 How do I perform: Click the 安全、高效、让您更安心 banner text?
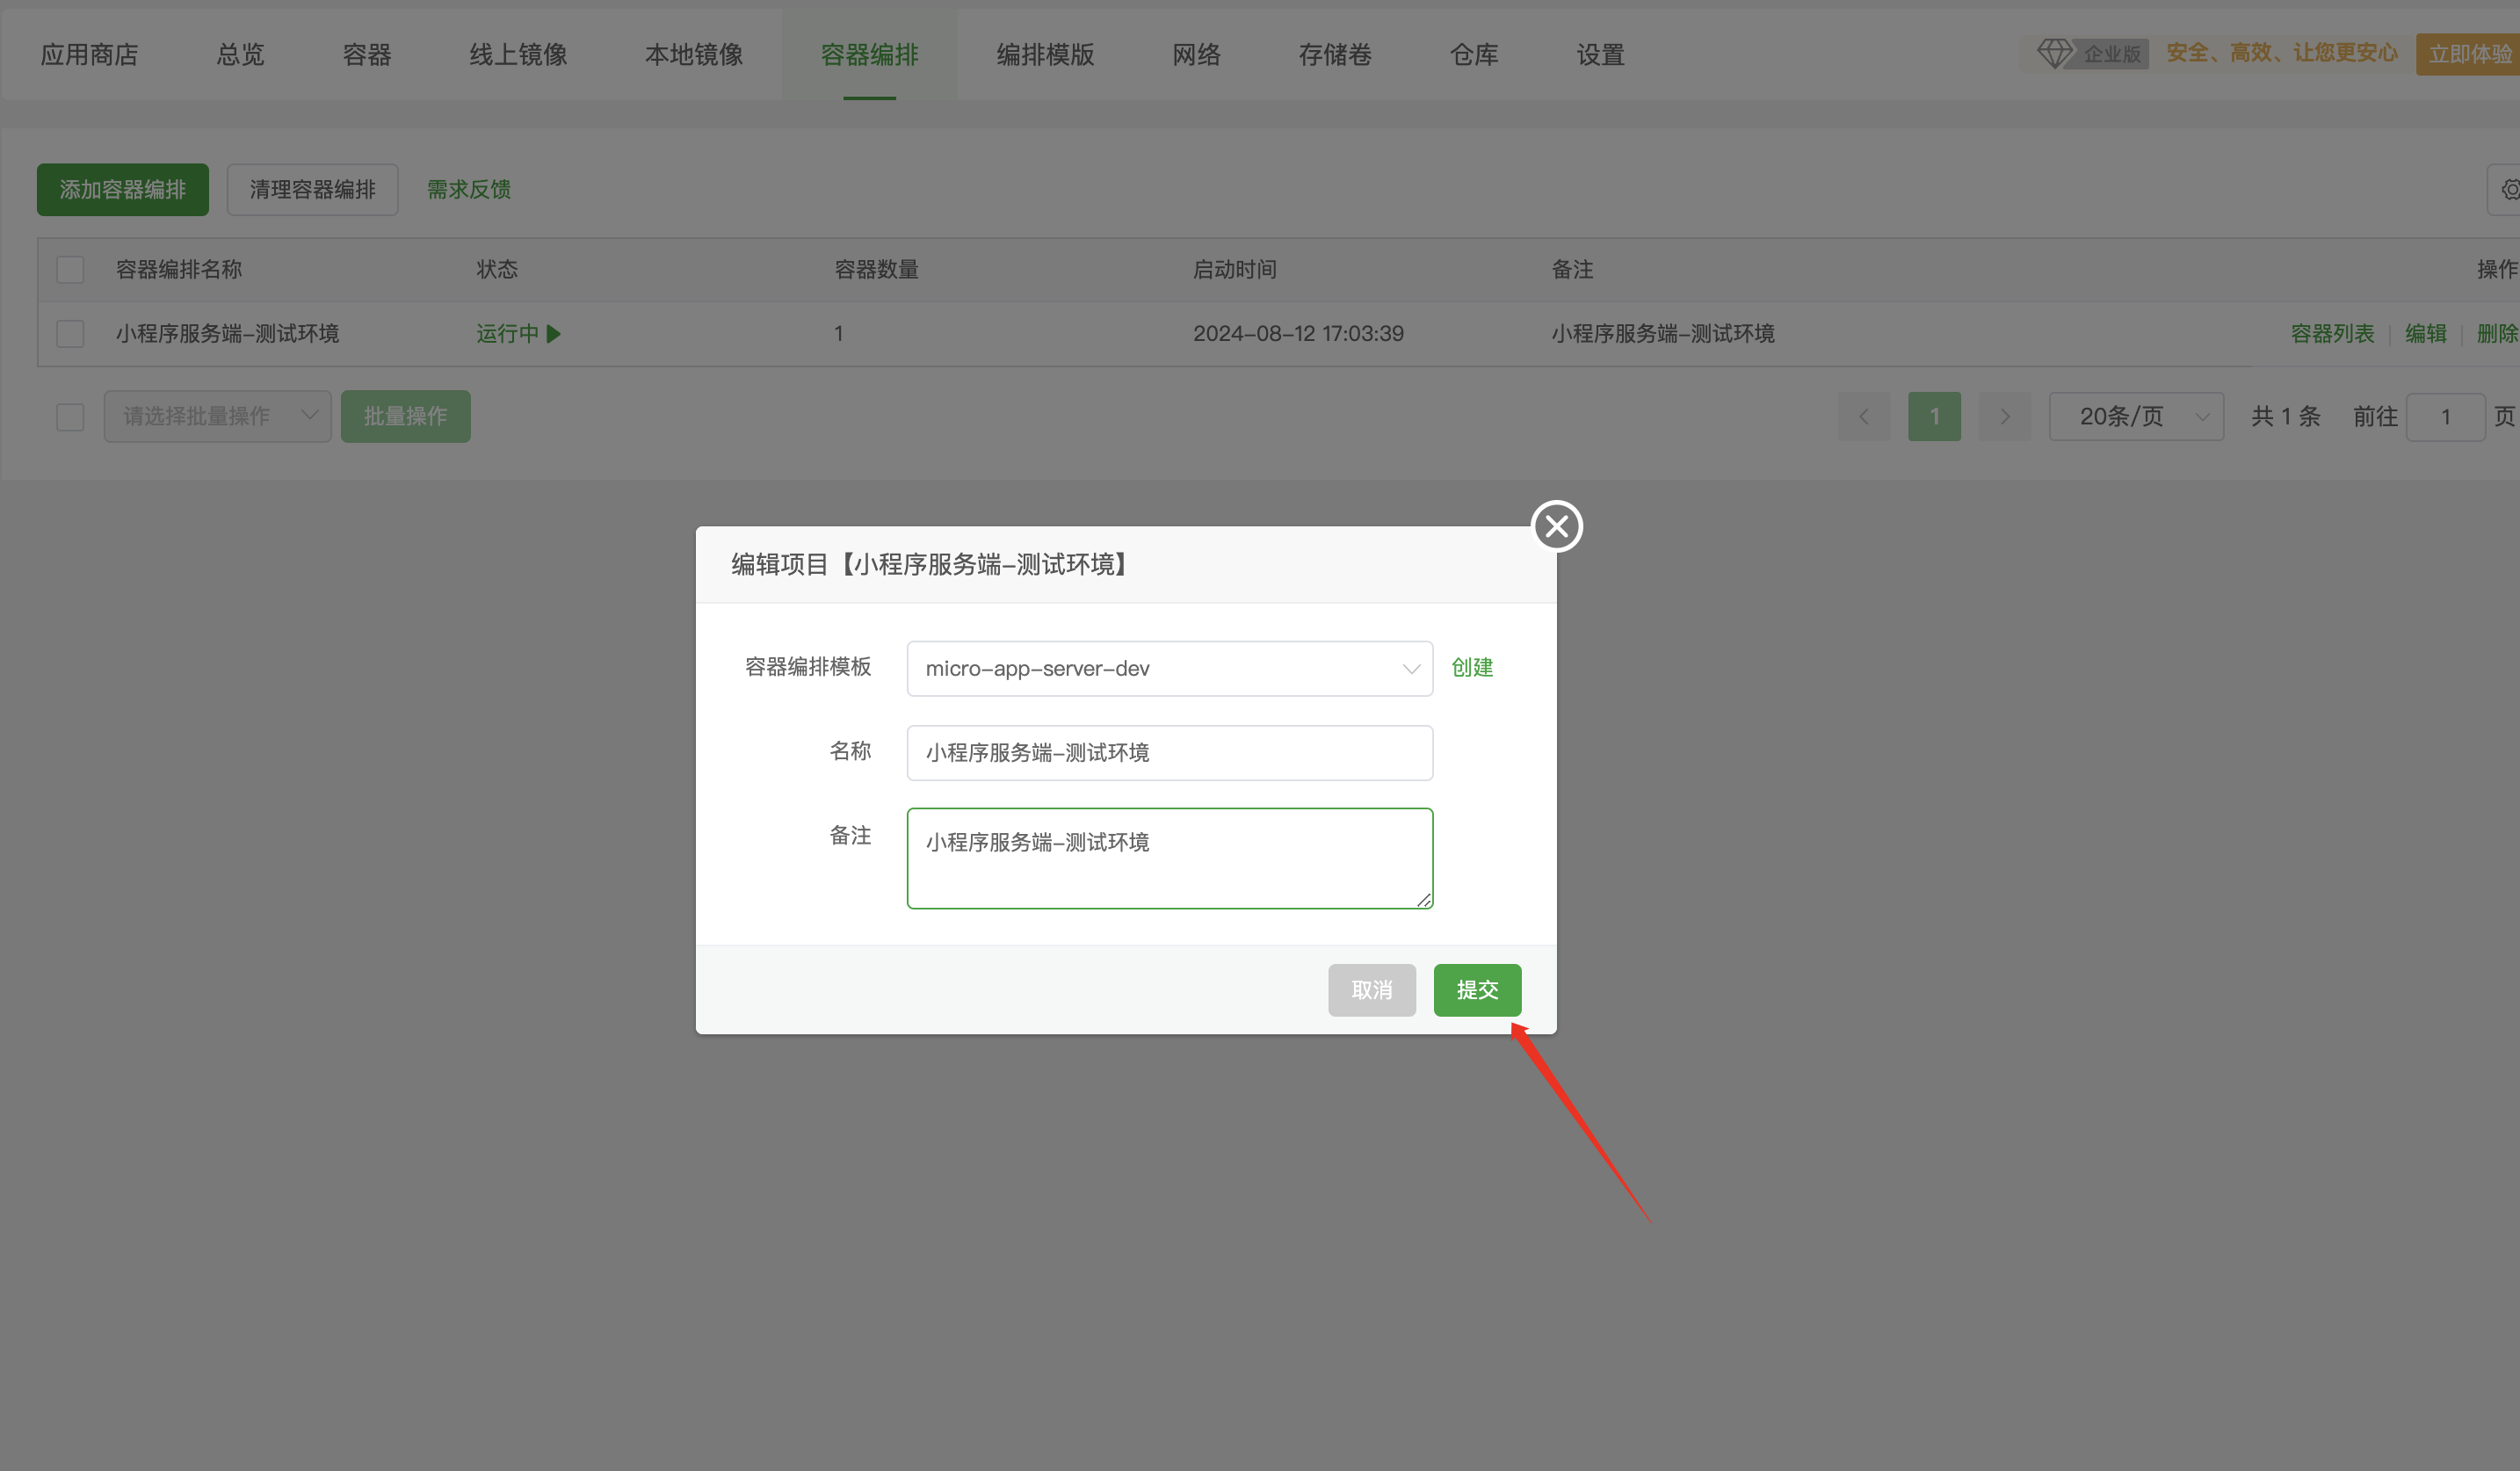tap(2282, 53)
